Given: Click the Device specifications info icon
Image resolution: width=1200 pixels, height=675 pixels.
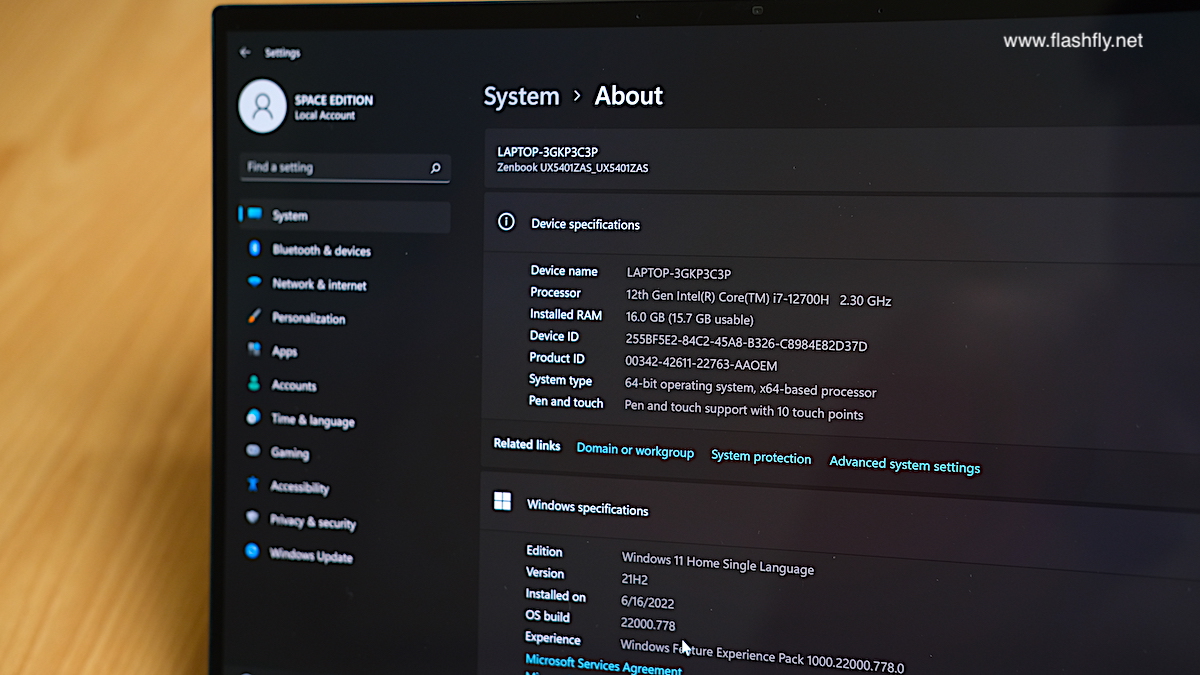Looking at the screenshot, I should click(x=507, y=222).
